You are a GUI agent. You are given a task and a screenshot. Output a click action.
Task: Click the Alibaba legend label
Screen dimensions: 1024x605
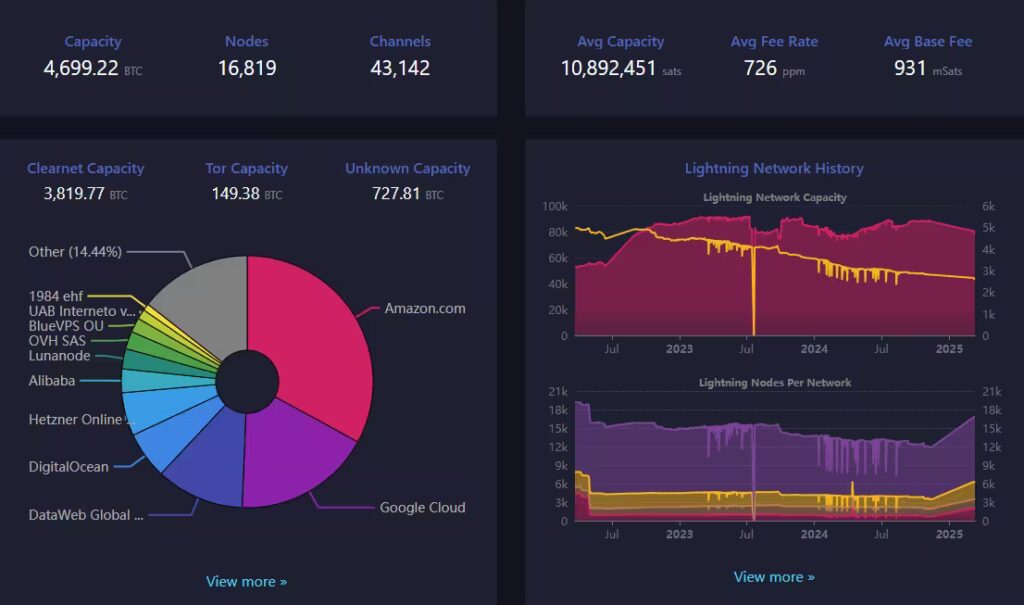pyautogui.click(x=51, y=380)
